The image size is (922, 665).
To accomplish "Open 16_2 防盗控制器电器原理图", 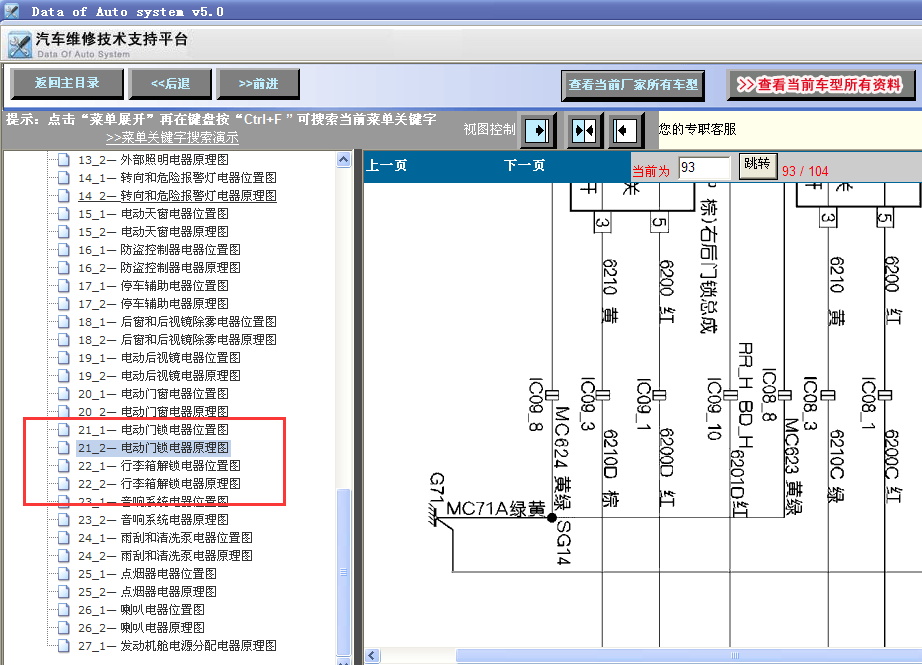I will point(159,268).
